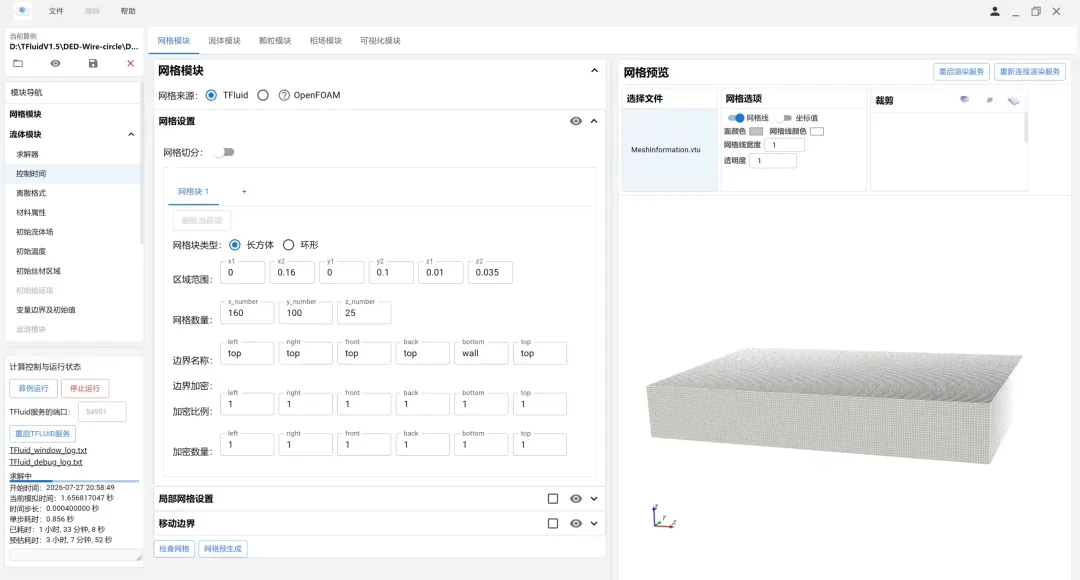Click the 重启TFLUID服务 button
The width and height of the screenshot is (1080, 580).
click(43, 434)
